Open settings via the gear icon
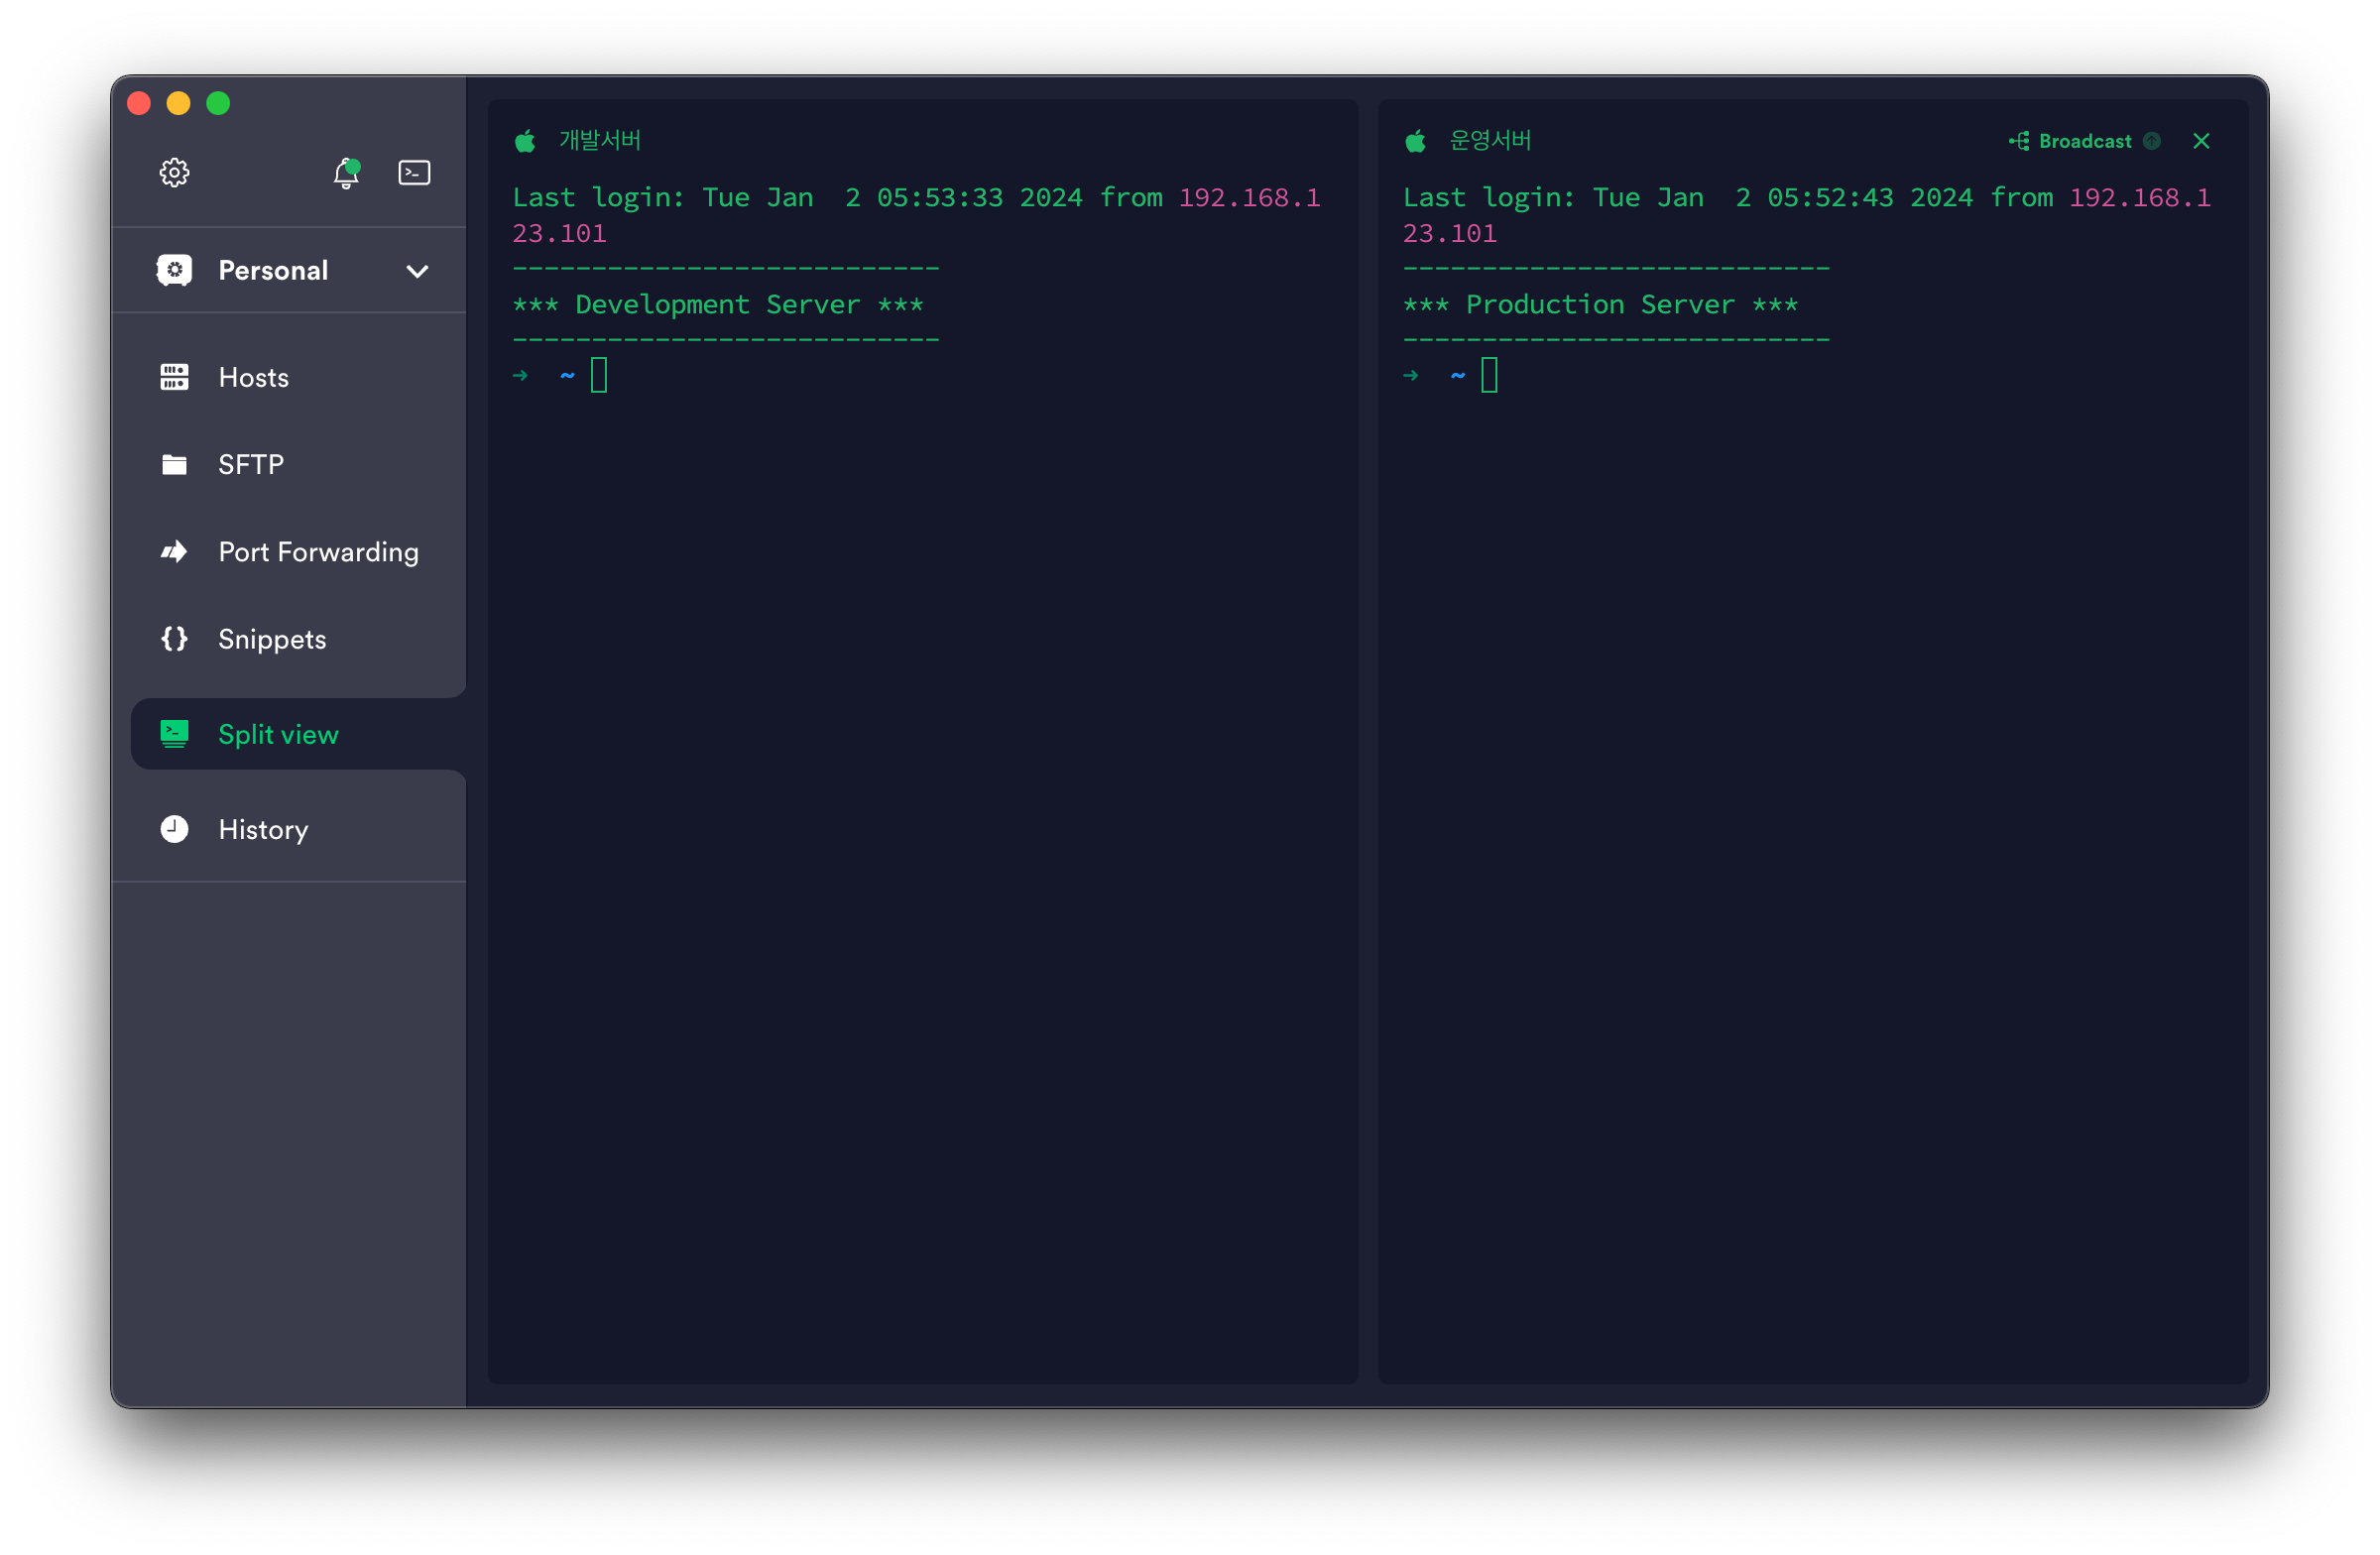Screen dimensions: 2380x1555 (174, 173)
